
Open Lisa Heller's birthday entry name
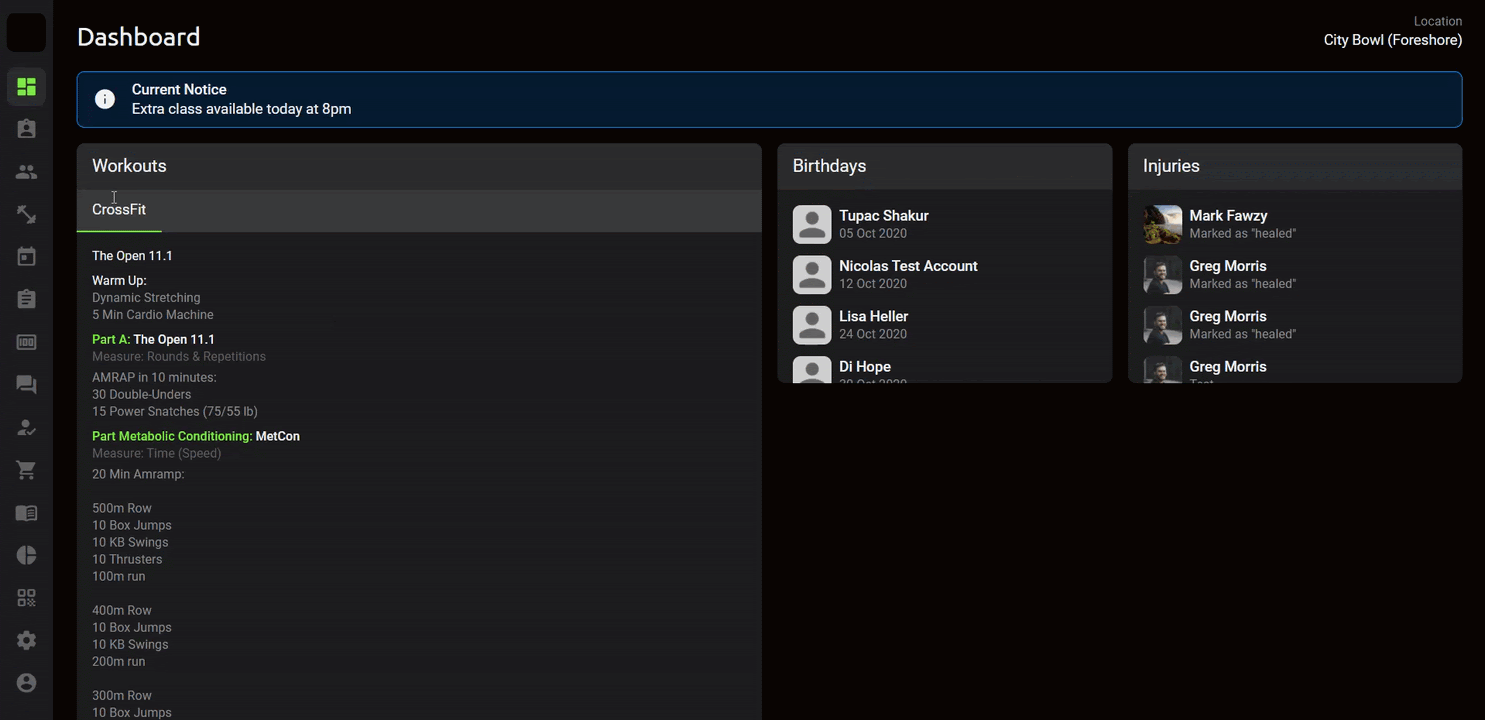(874, 316)
